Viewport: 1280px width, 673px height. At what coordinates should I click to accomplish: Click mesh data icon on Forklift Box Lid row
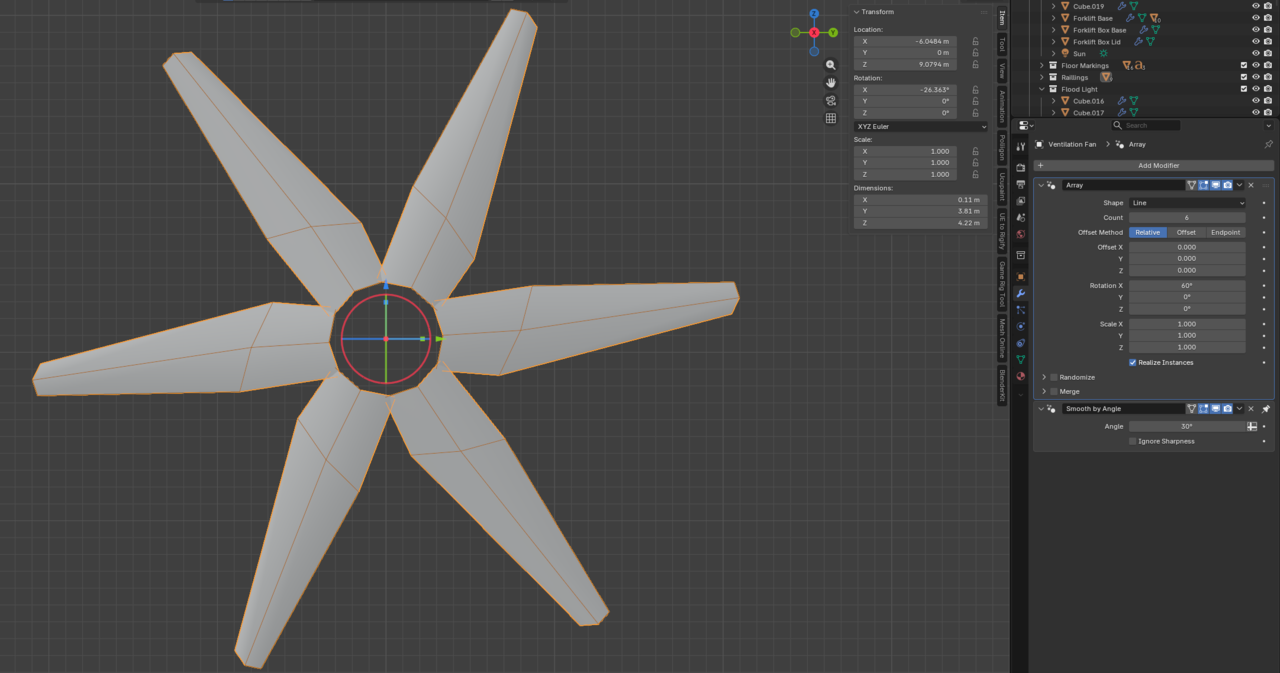coord(1149,42)
